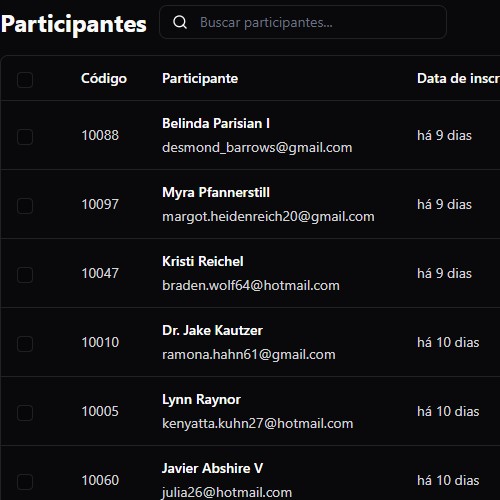Click email kenyatta.kuhn27@hotmail.com

point(257,424)
